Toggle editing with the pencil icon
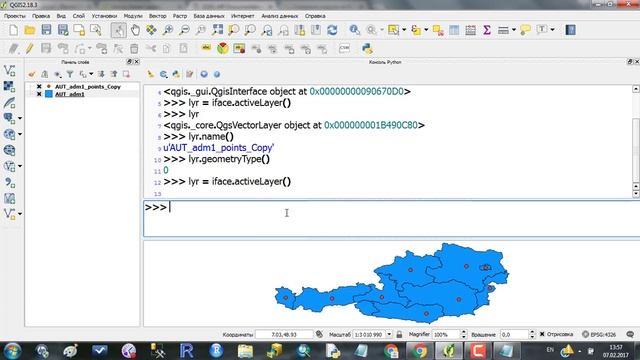Image resolution: width=640 pixels, height=360 pixels. coord(29,49)
